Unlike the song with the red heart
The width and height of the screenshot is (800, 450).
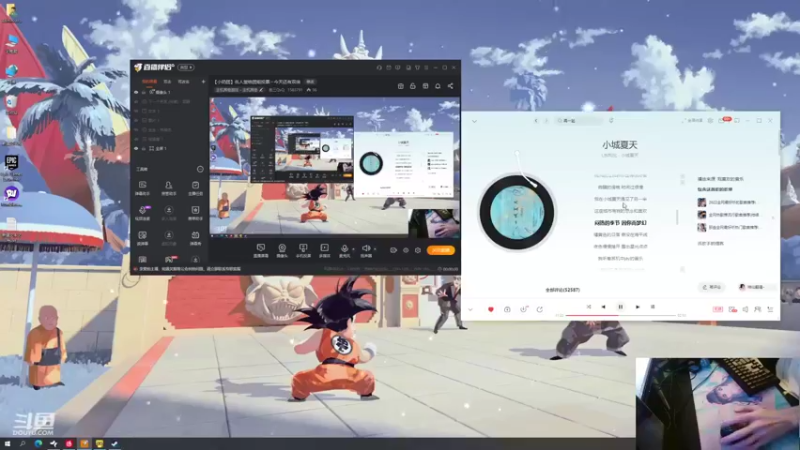491,309
